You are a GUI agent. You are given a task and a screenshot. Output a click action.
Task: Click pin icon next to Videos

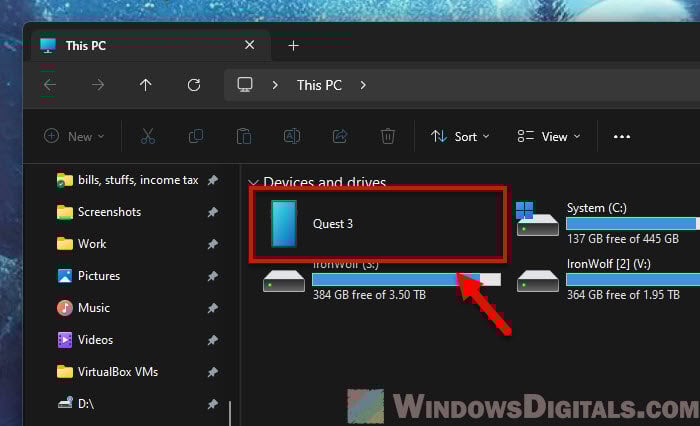point(212,340)
